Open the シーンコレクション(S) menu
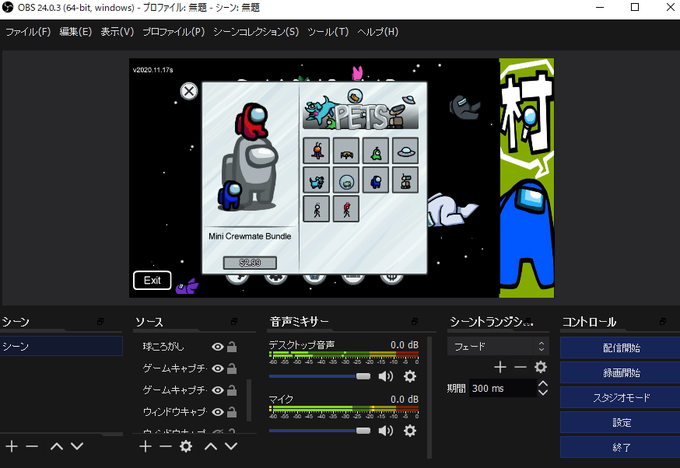Image resolution: width=680 pixels, height=468 pixels. pos(256,32)
